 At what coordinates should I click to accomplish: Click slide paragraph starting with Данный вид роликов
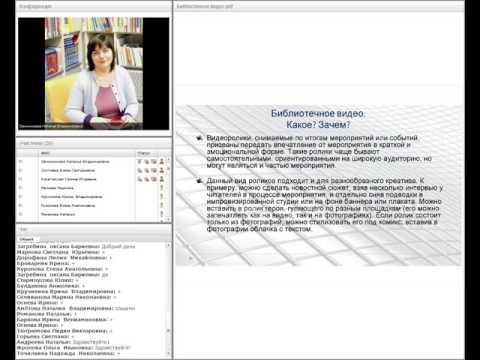[324, 205]
